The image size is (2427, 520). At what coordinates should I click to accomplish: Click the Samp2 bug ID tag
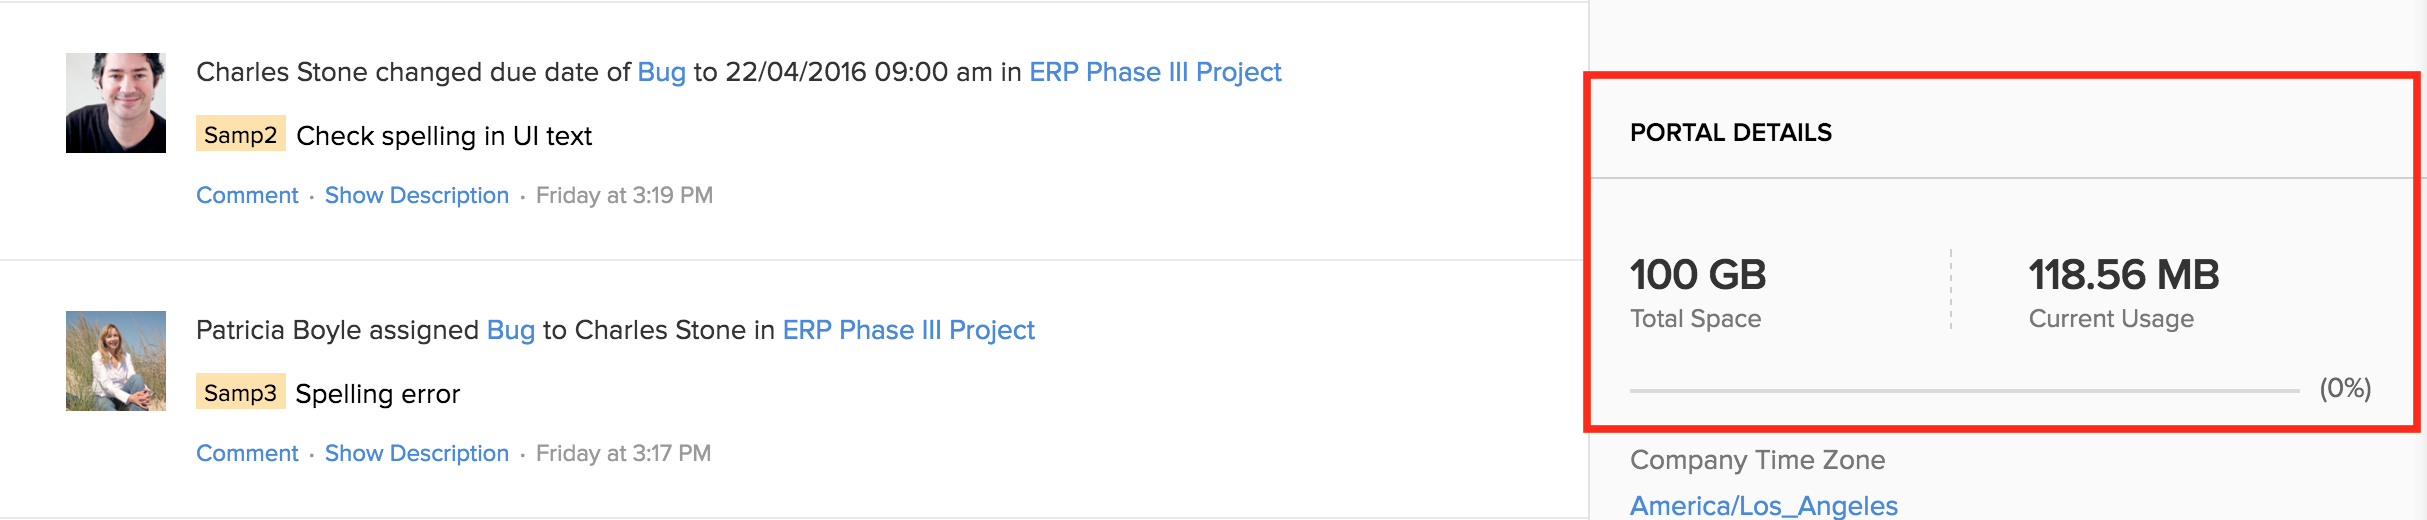(x=240, y=135)
